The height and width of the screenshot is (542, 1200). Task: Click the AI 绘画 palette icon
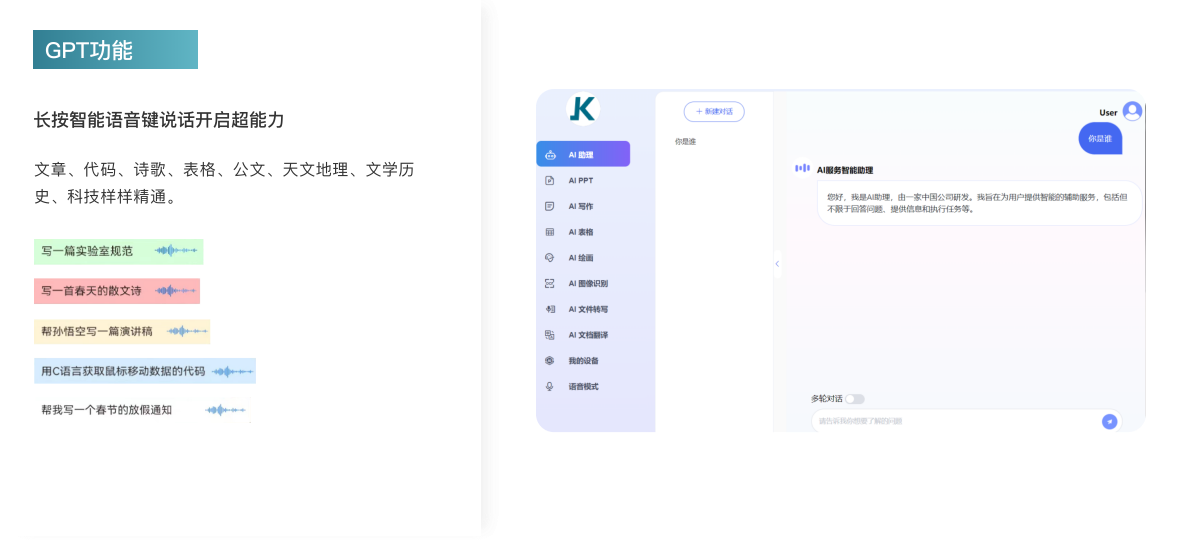pyautogui.click(x=549, y=258)
